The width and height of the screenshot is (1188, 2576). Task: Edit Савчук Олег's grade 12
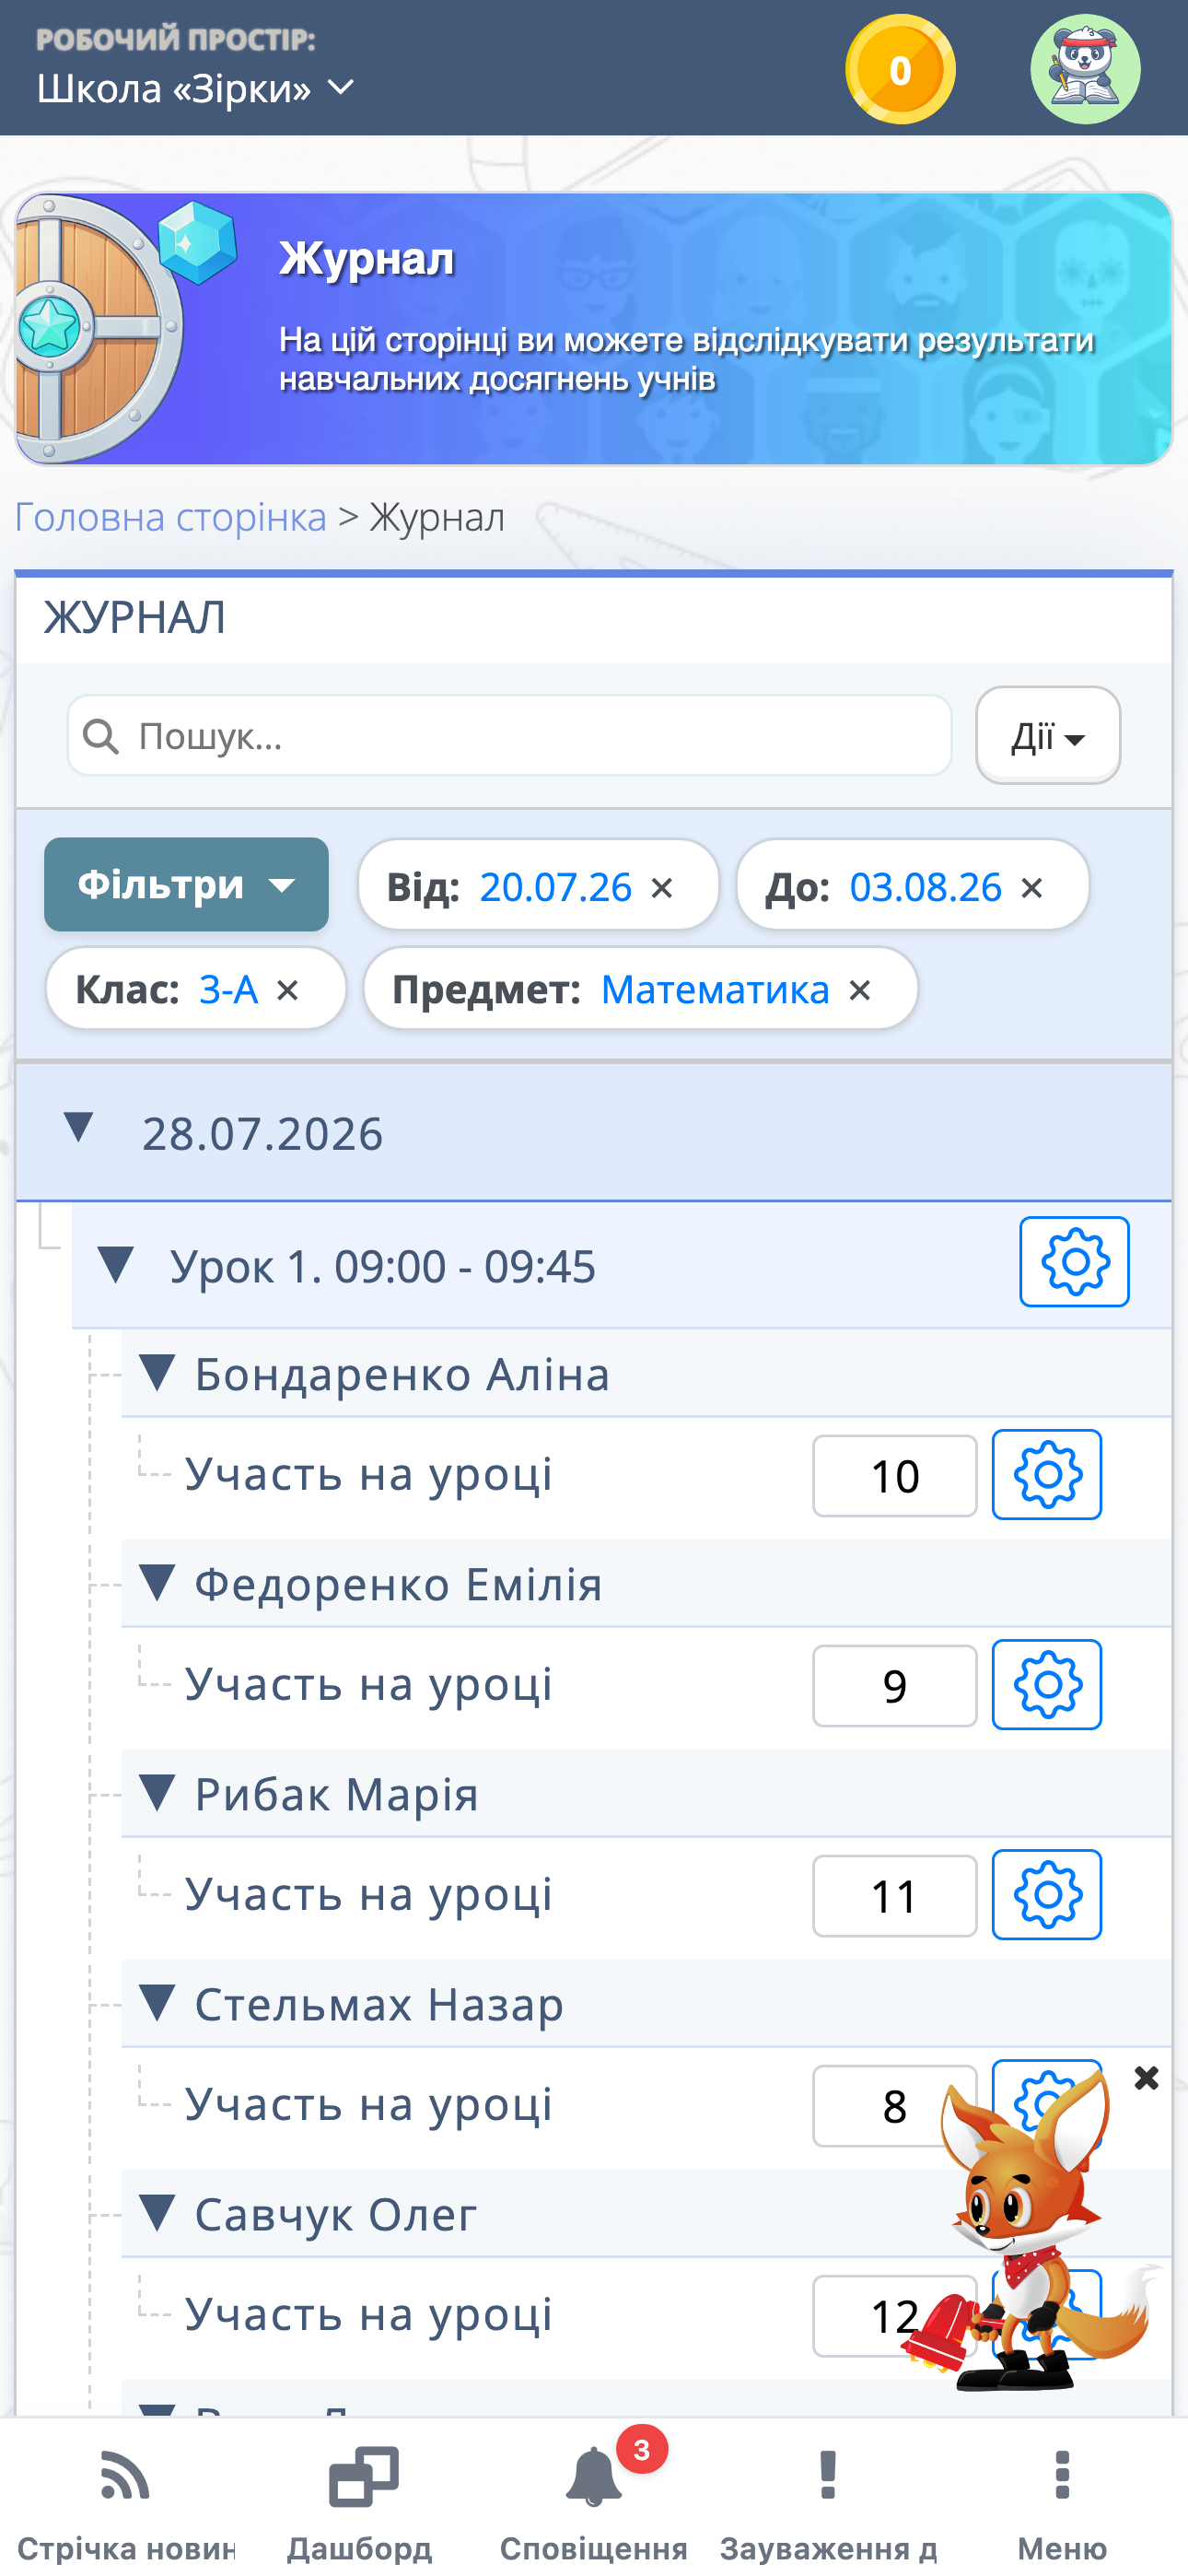(895, 2316)
